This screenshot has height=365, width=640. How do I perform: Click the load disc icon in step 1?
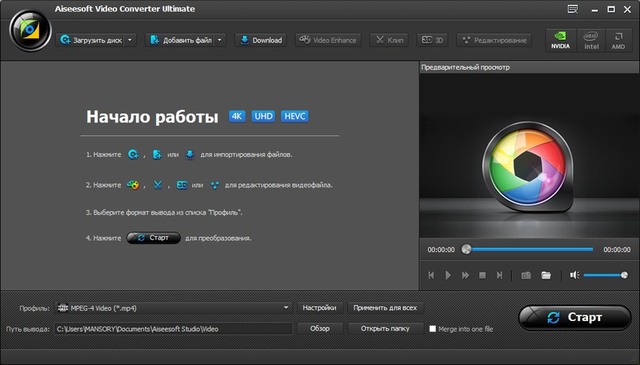133,155
